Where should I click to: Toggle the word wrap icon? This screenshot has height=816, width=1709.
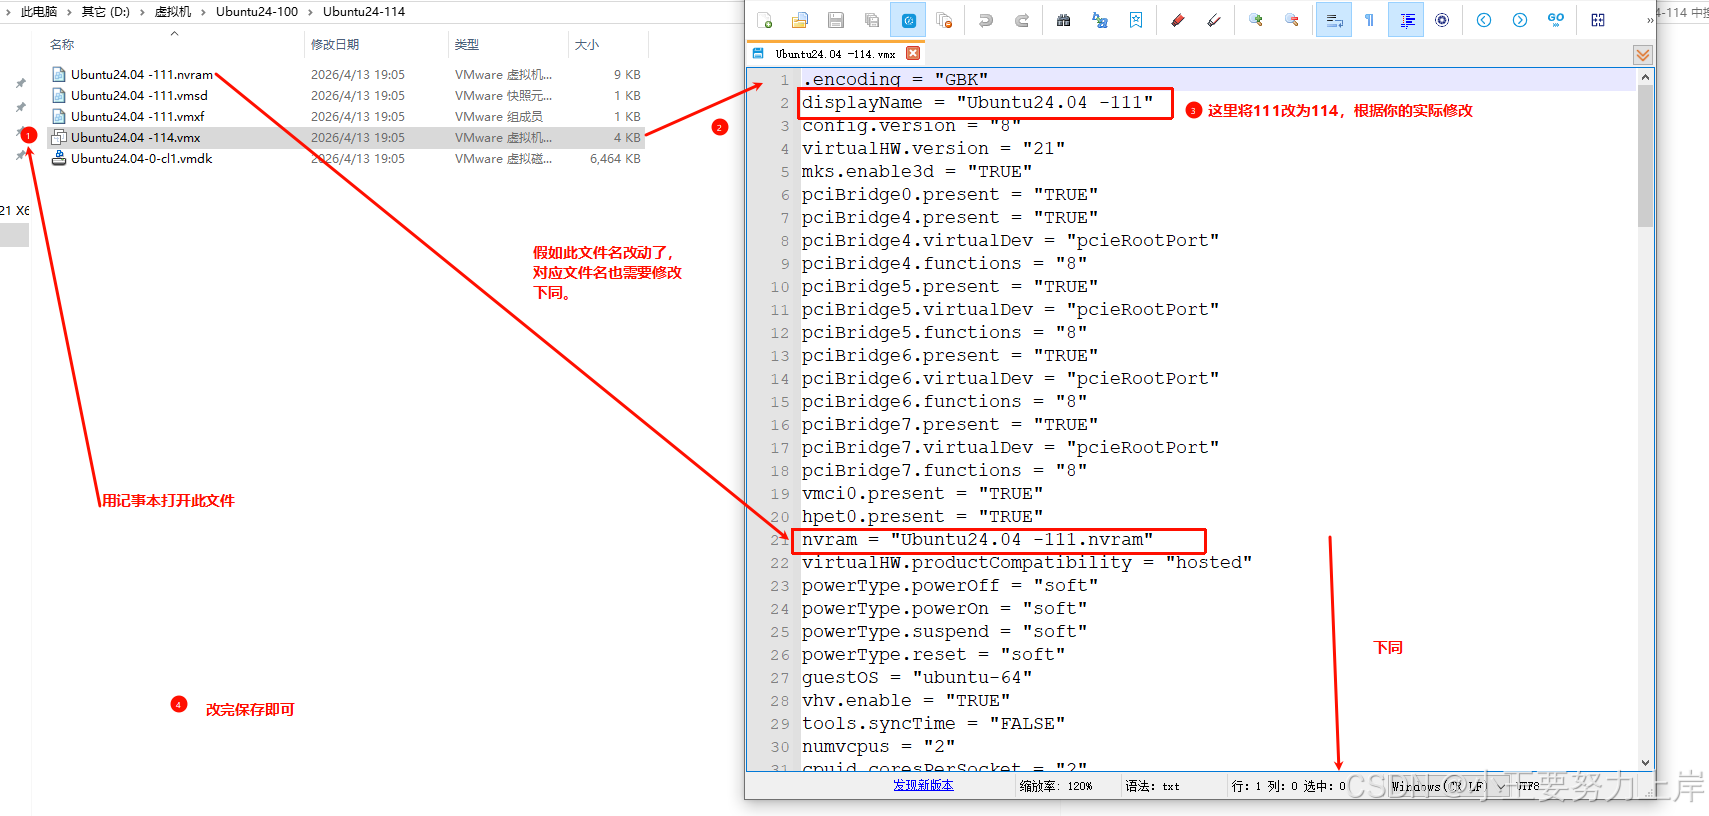1334,20
